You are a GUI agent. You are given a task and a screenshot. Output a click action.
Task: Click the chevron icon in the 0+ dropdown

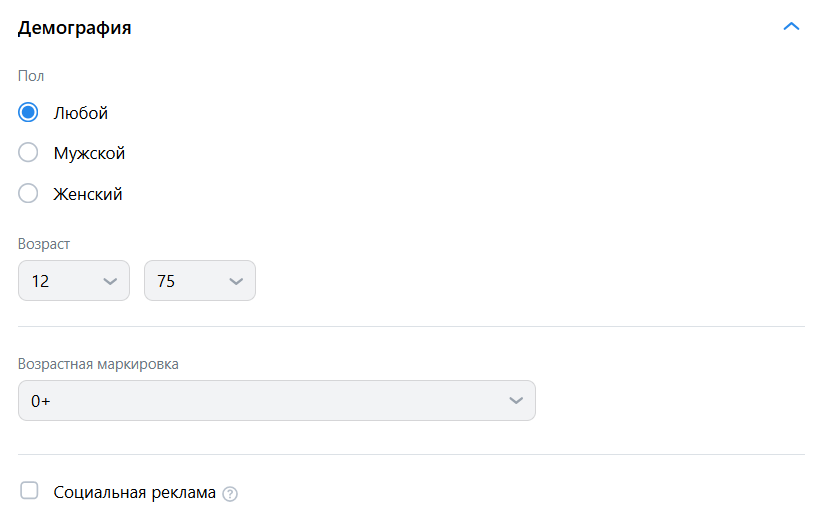[516, 400]
